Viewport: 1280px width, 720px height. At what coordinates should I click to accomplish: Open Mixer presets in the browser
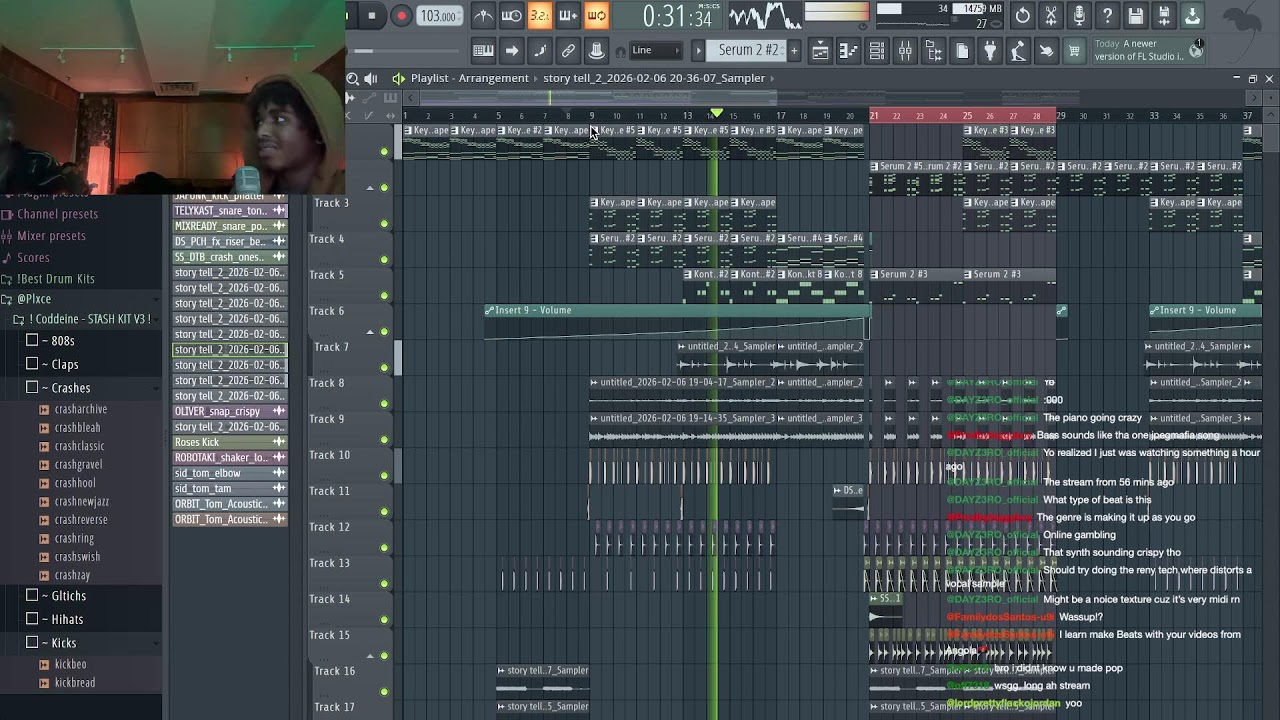pos(51,236)
